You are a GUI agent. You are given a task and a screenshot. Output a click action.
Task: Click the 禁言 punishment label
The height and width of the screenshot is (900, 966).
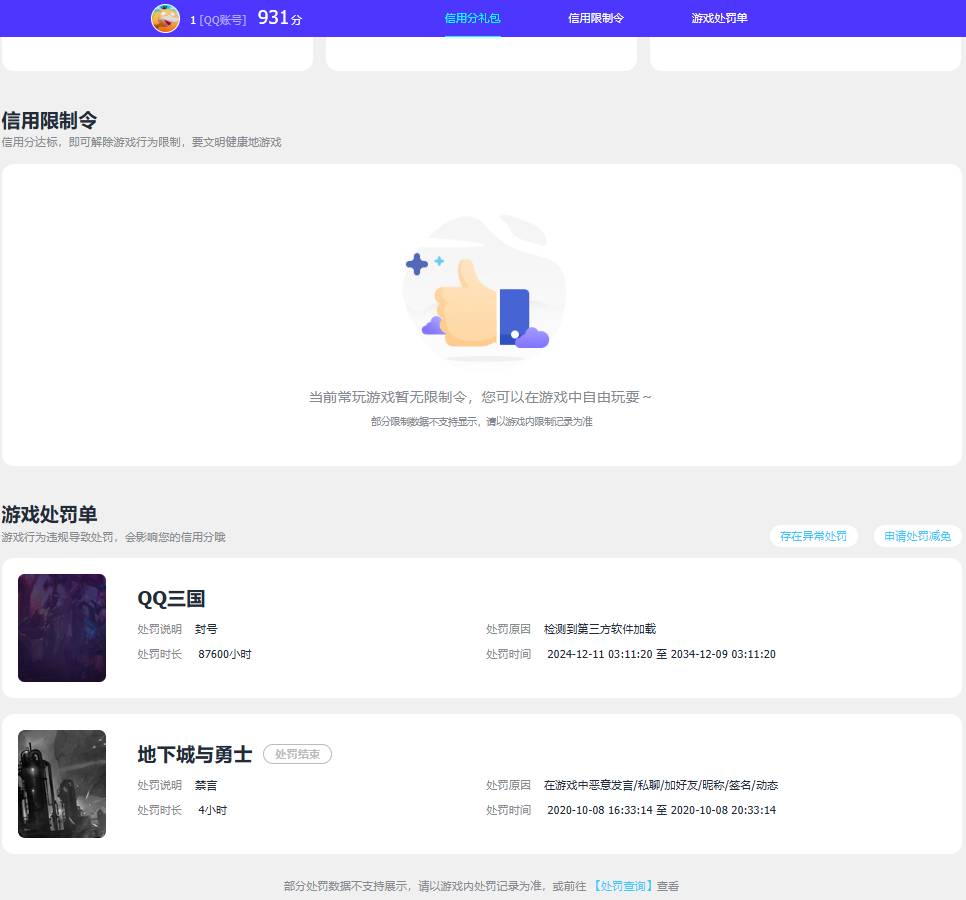(x=206, y=785)
